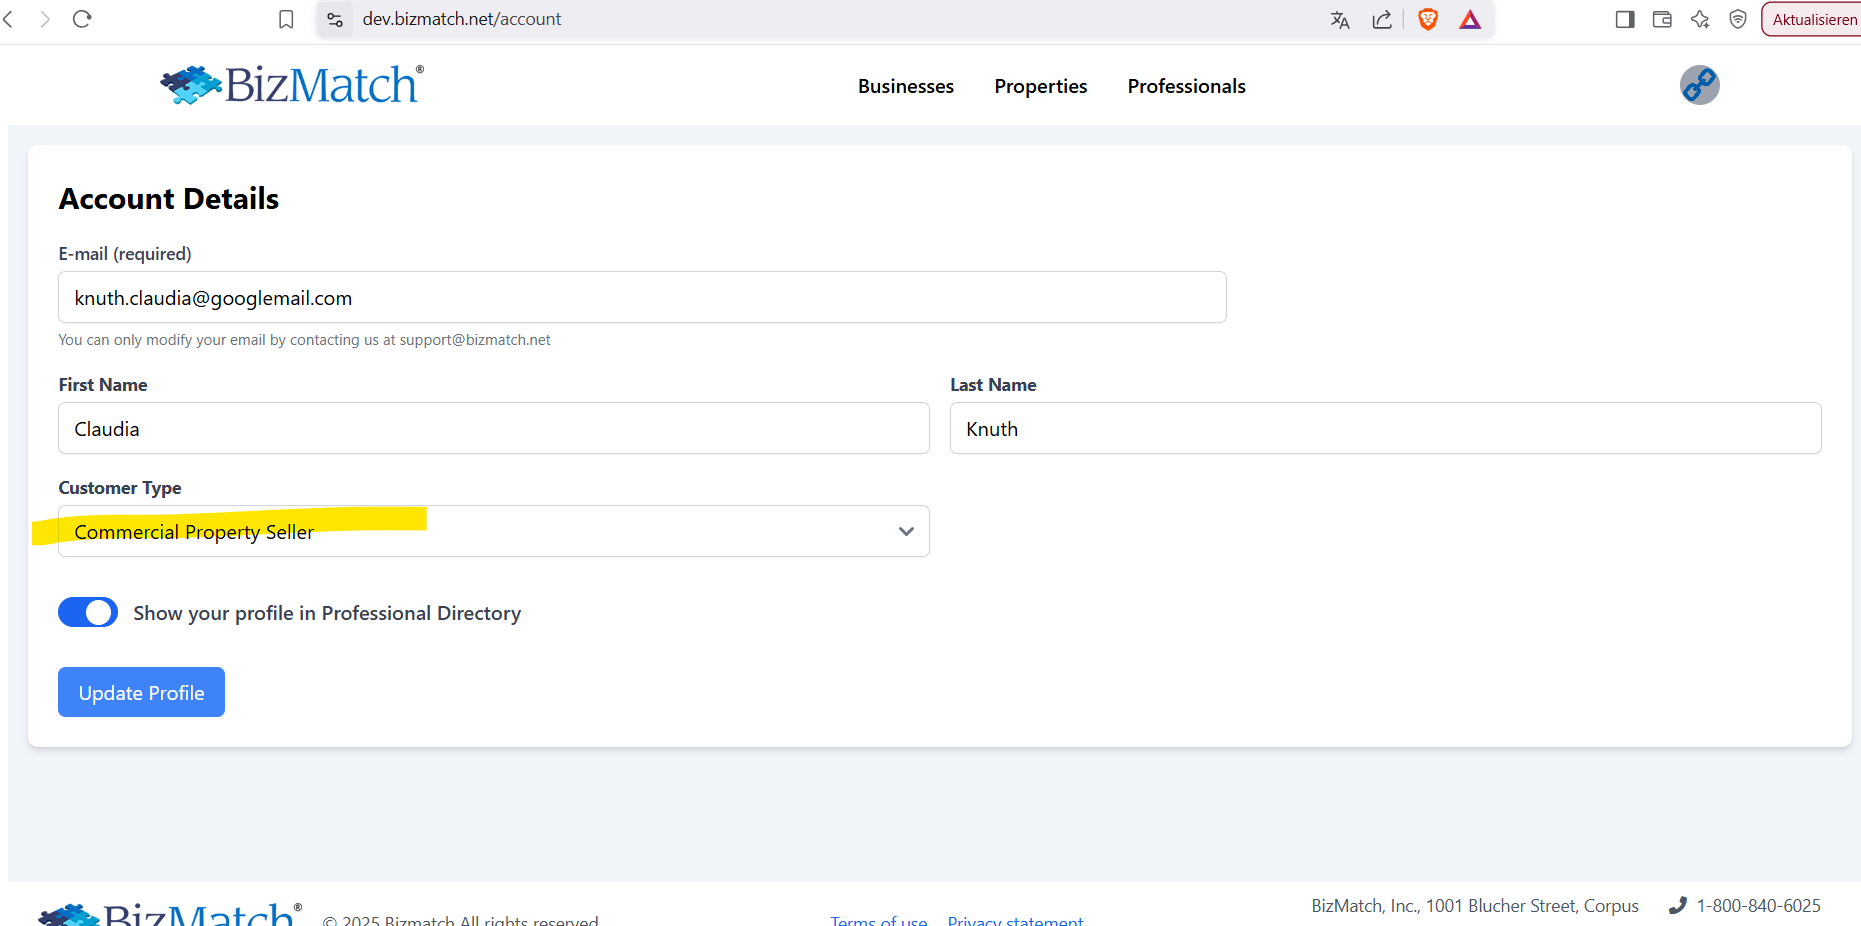1861x926 pixels.
Task: Open the Businesses menu item
Action: coord(905,86)
